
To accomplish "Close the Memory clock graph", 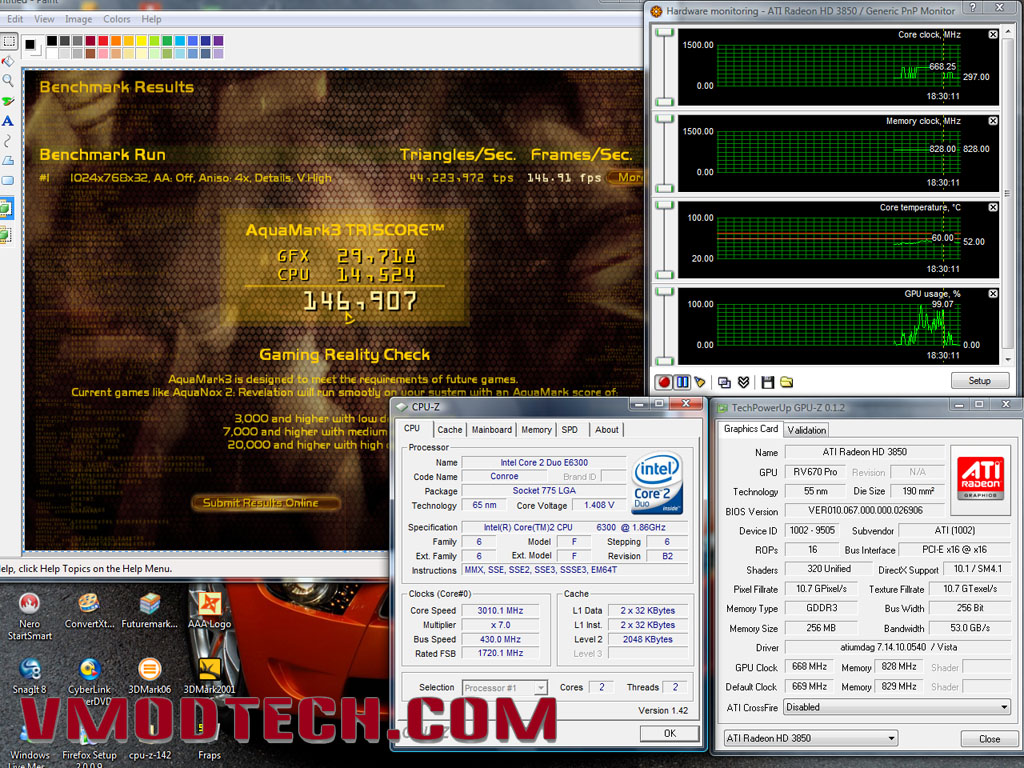I will click(993, 121).
